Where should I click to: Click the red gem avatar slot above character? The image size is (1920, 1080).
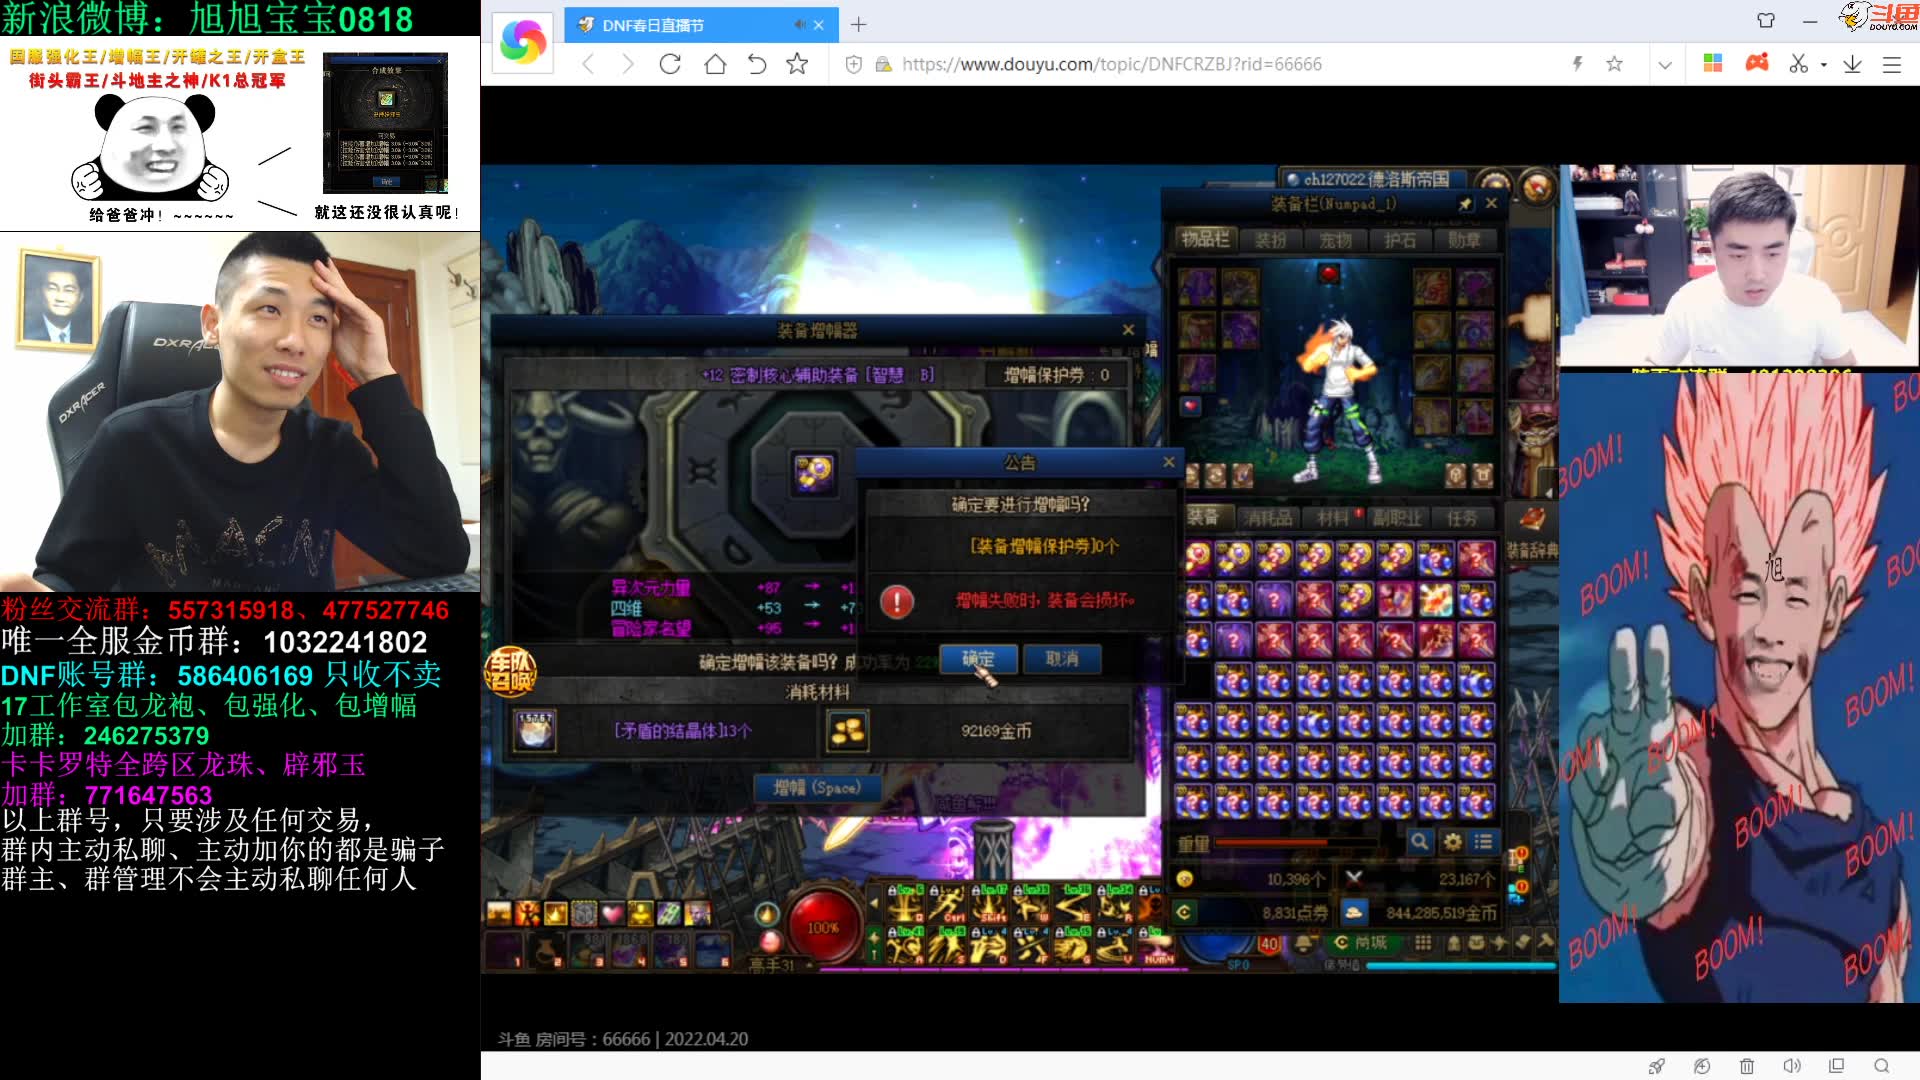pyautogui.click(x=1328, y=272)
